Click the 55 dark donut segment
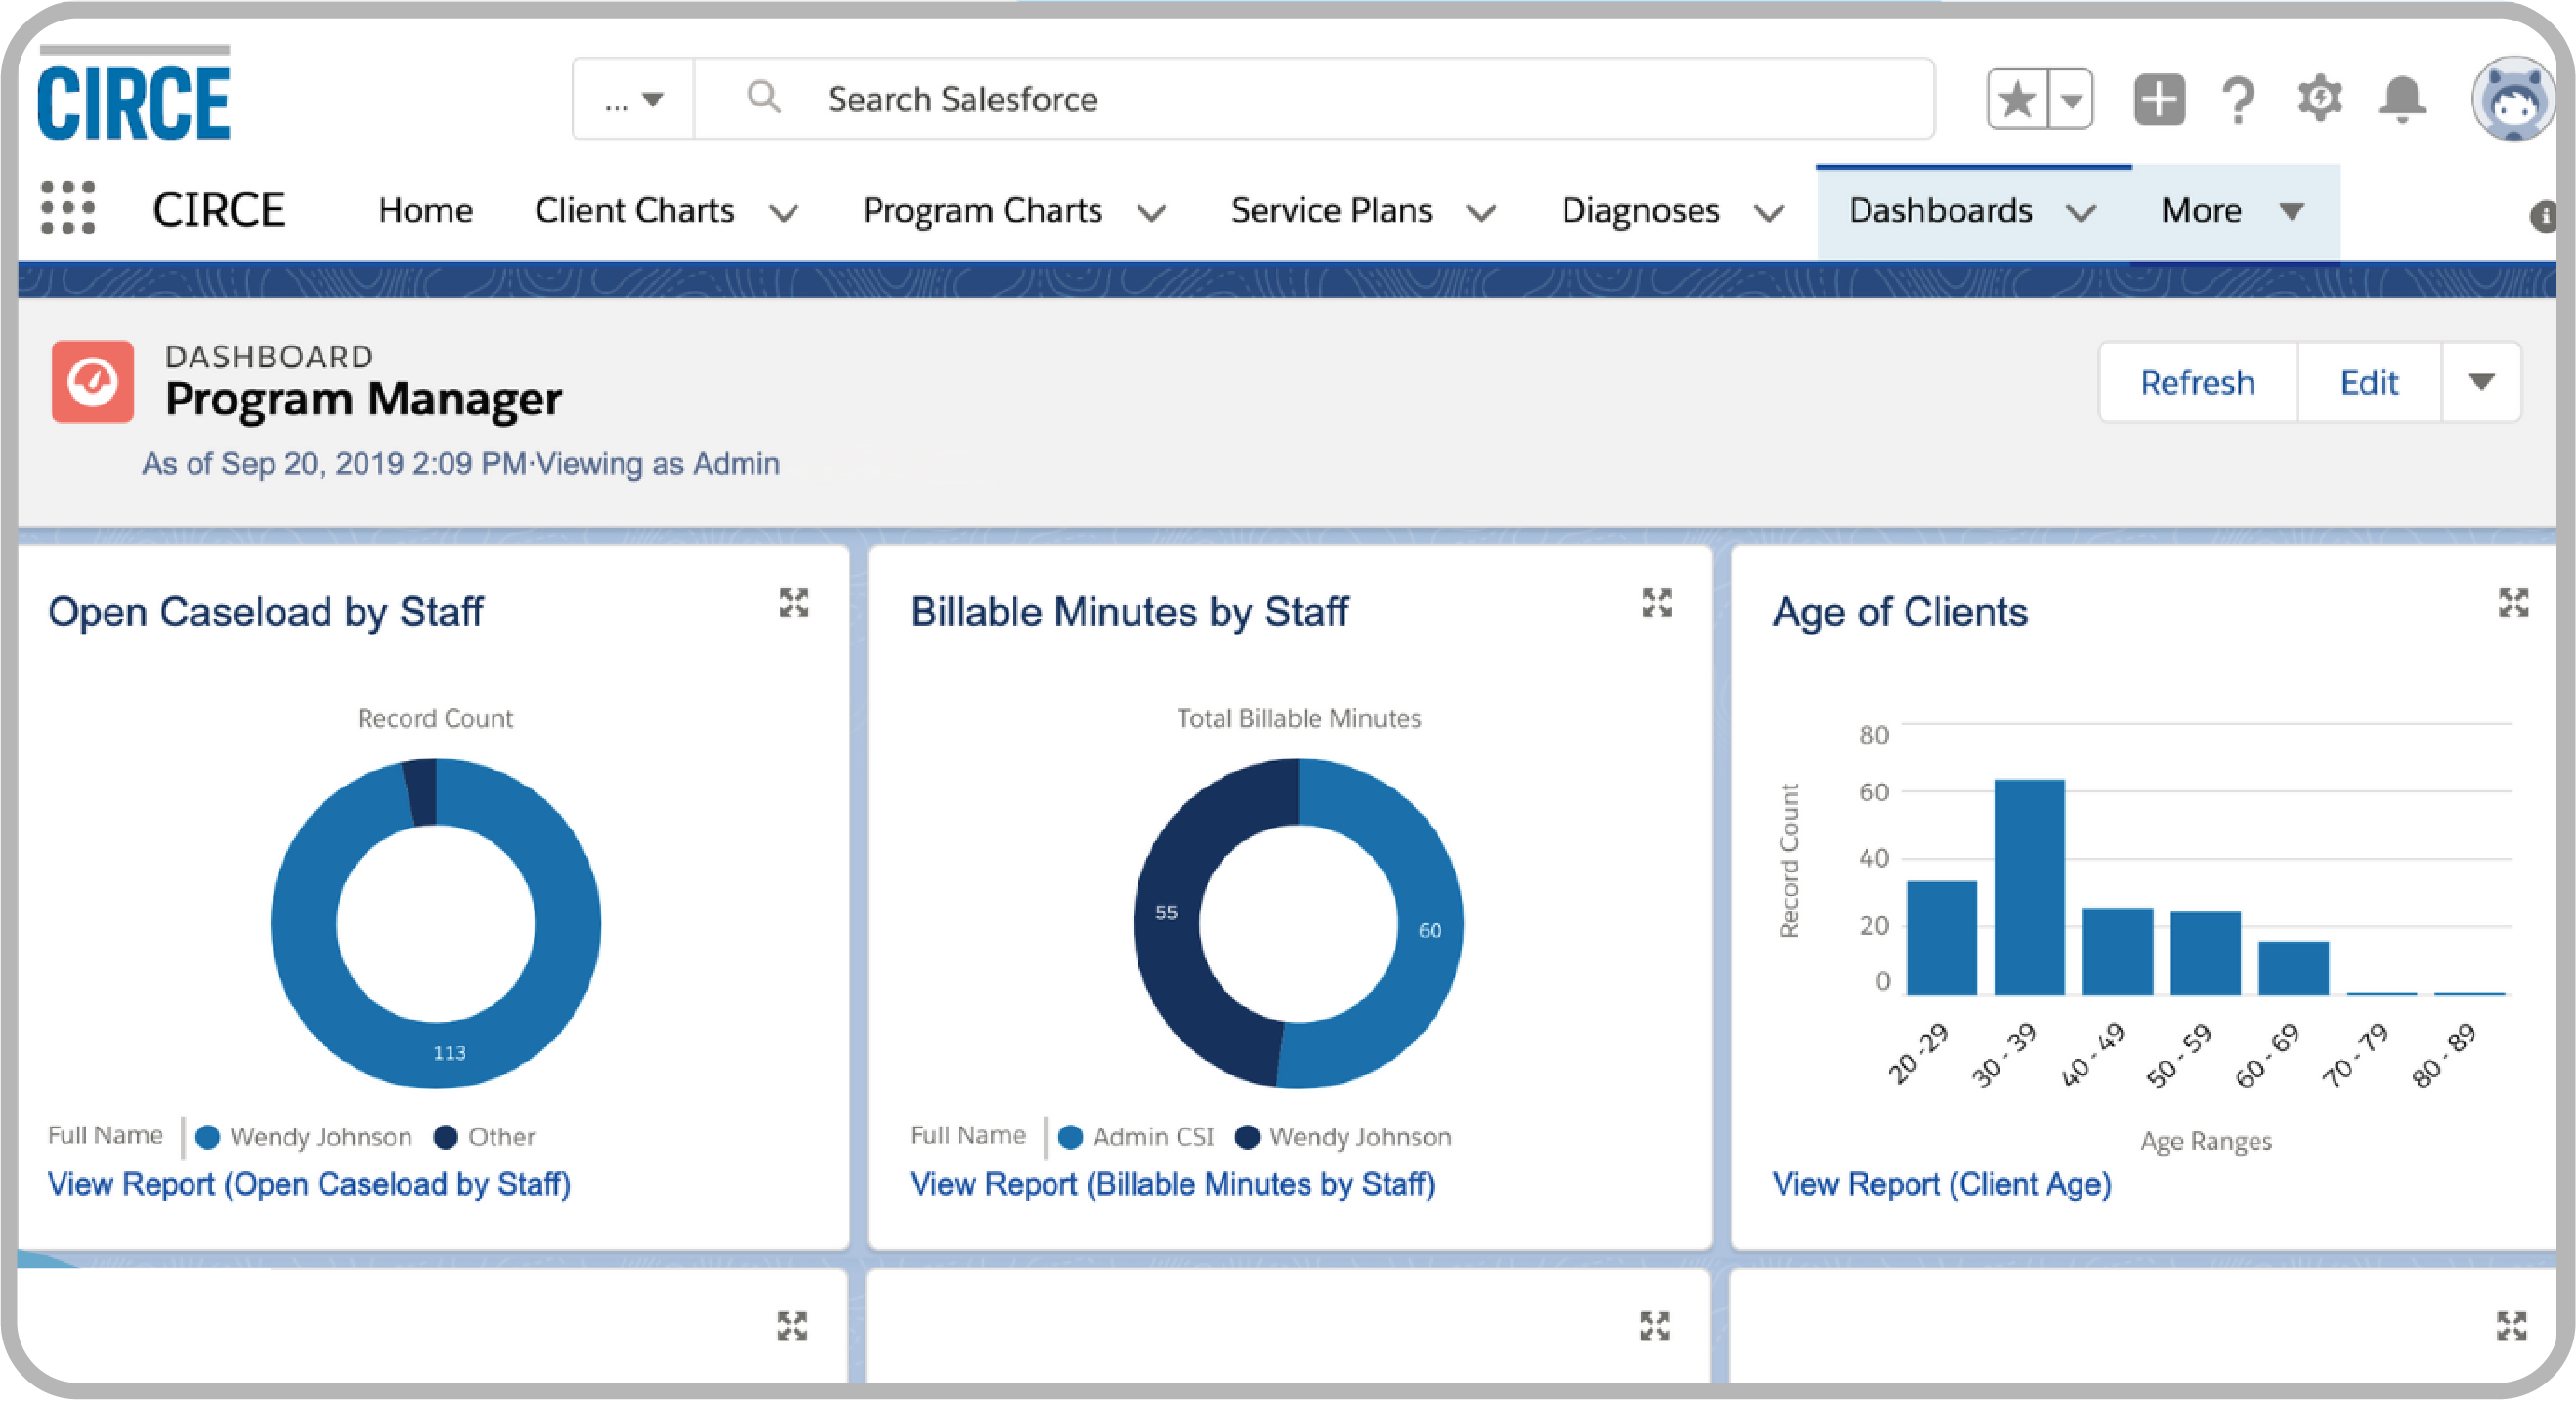The height and width of the screenshot is (1404, 2576). point(1166,912)
